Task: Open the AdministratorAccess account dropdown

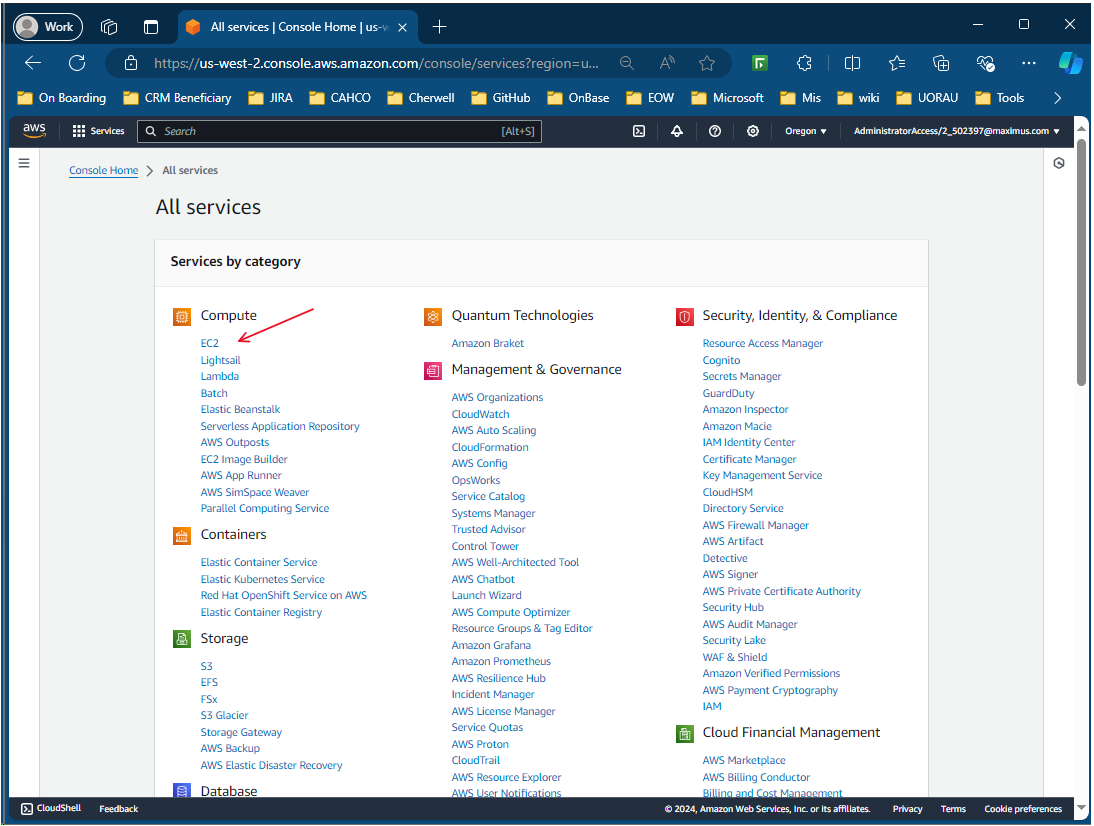Action: (956, 131)
